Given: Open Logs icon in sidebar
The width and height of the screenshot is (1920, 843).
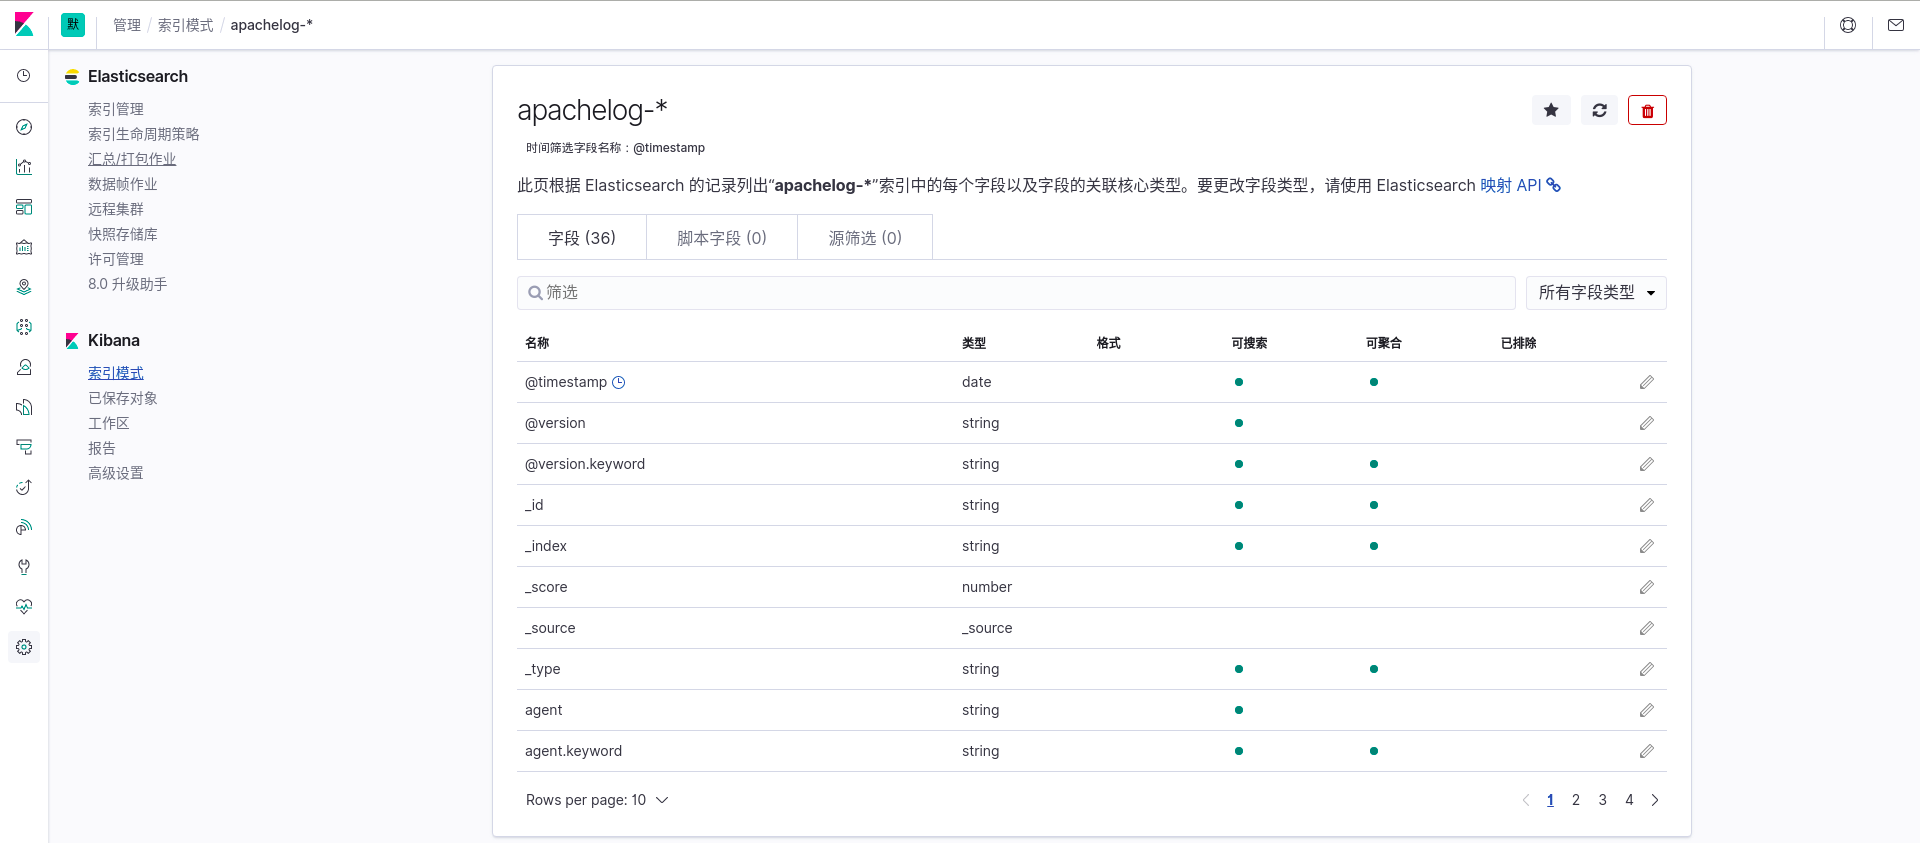Looking at the screenshot, I should (x=24, y=407).
